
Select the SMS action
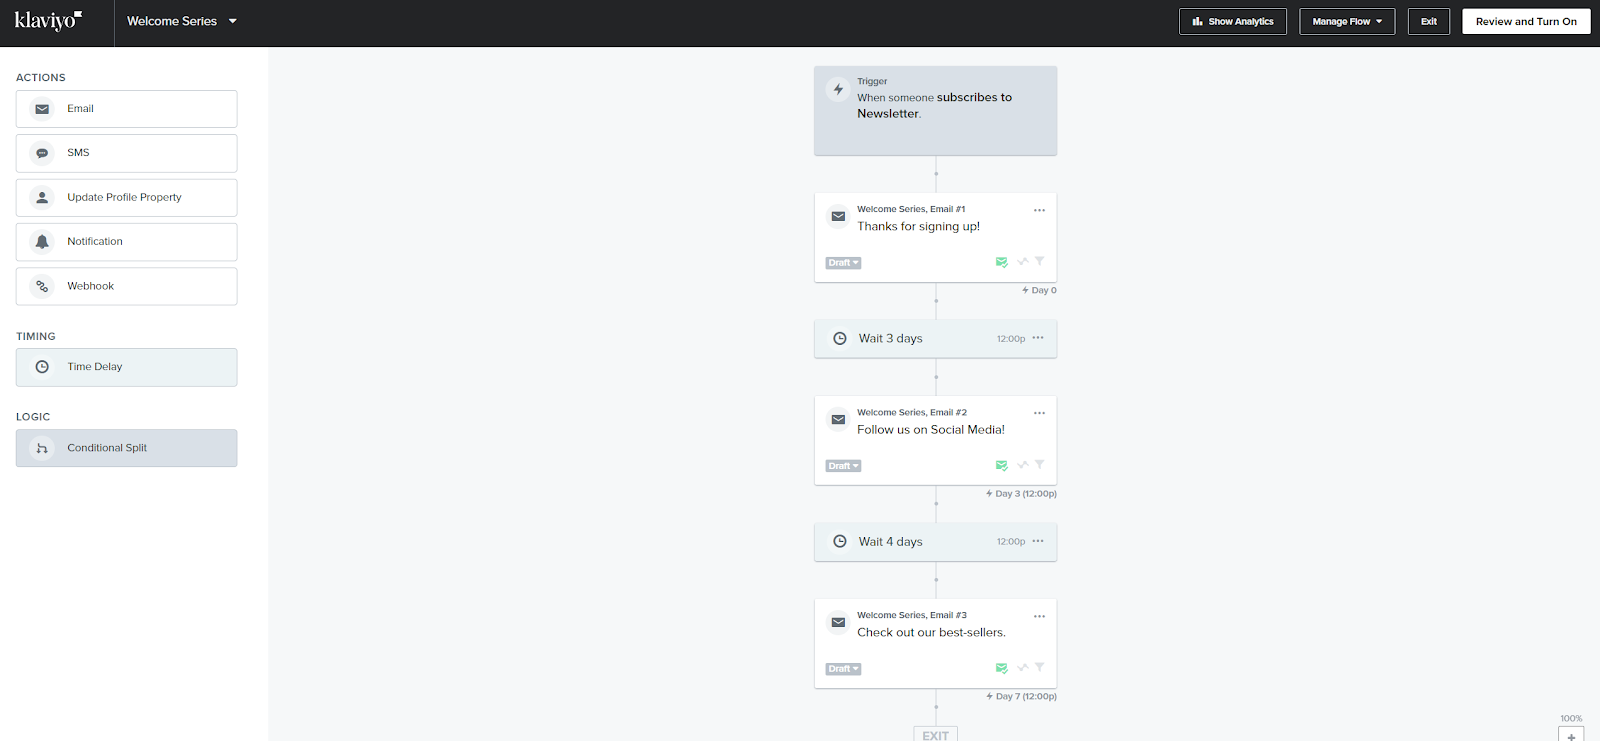click(126, 153)
